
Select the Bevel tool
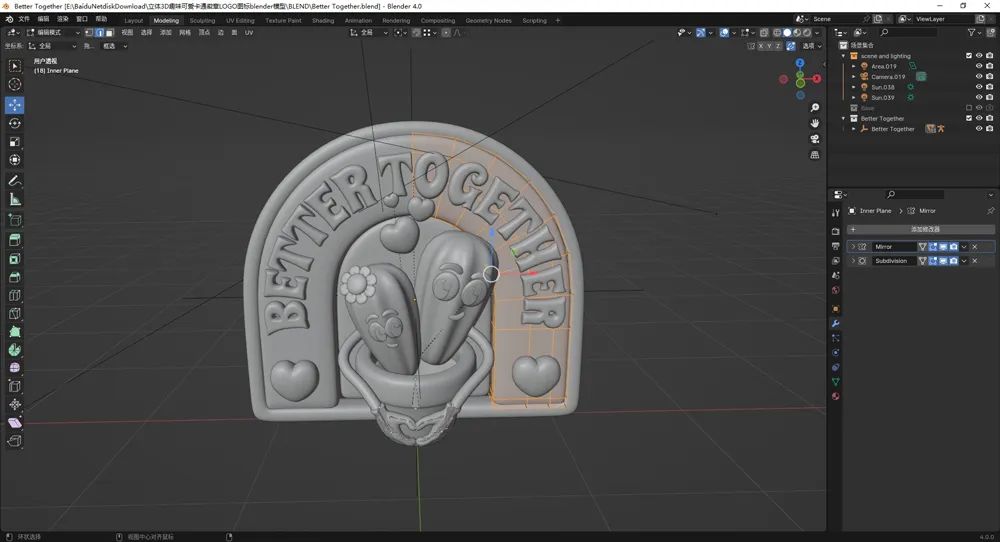15,277
